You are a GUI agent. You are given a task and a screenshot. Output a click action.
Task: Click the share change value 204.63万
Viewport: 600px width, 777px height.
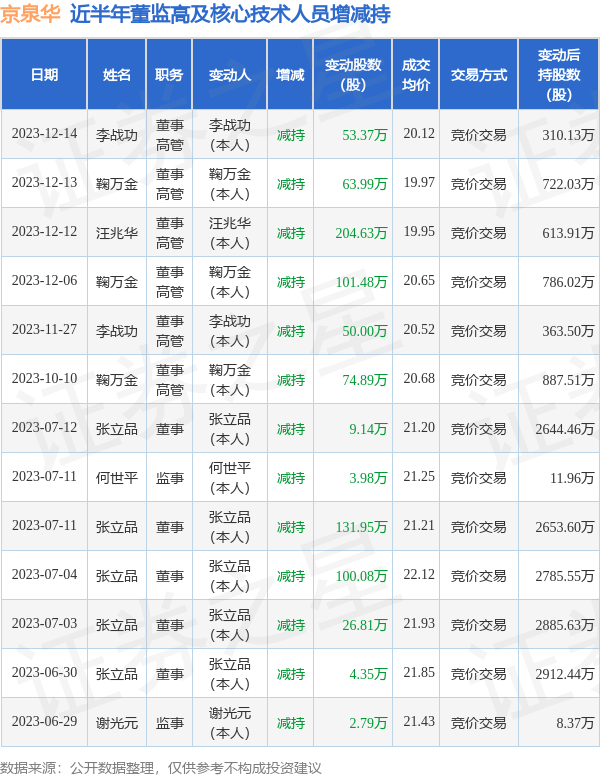[x=361, y=233]
